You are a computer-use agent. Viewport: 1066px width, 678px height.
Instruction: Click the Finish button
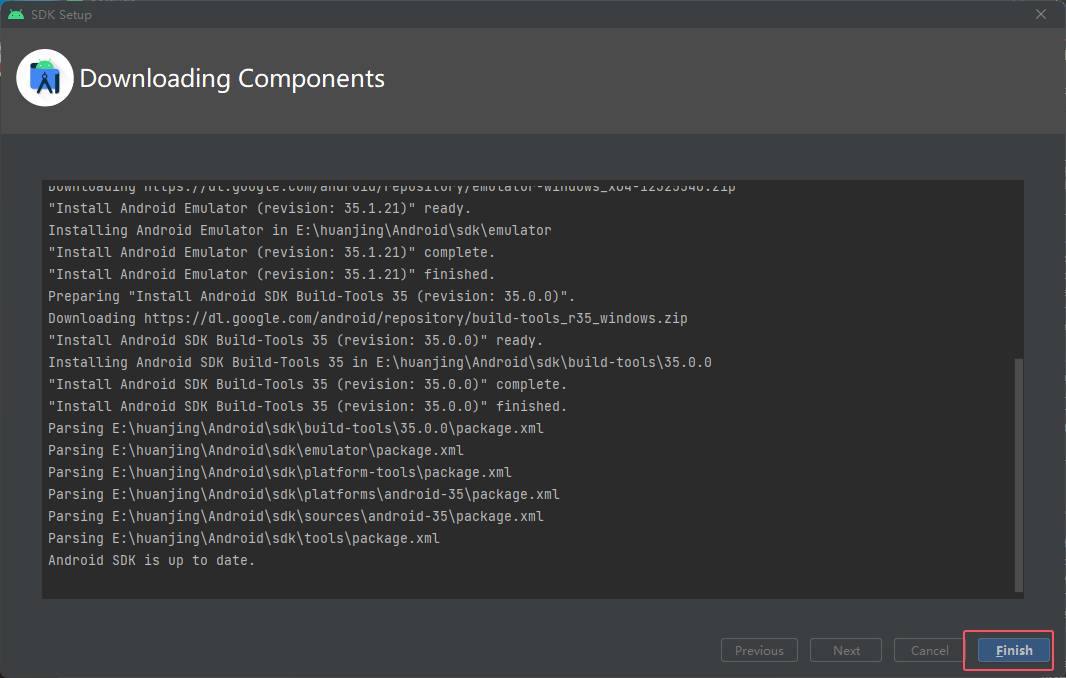tap(1014, 651)
